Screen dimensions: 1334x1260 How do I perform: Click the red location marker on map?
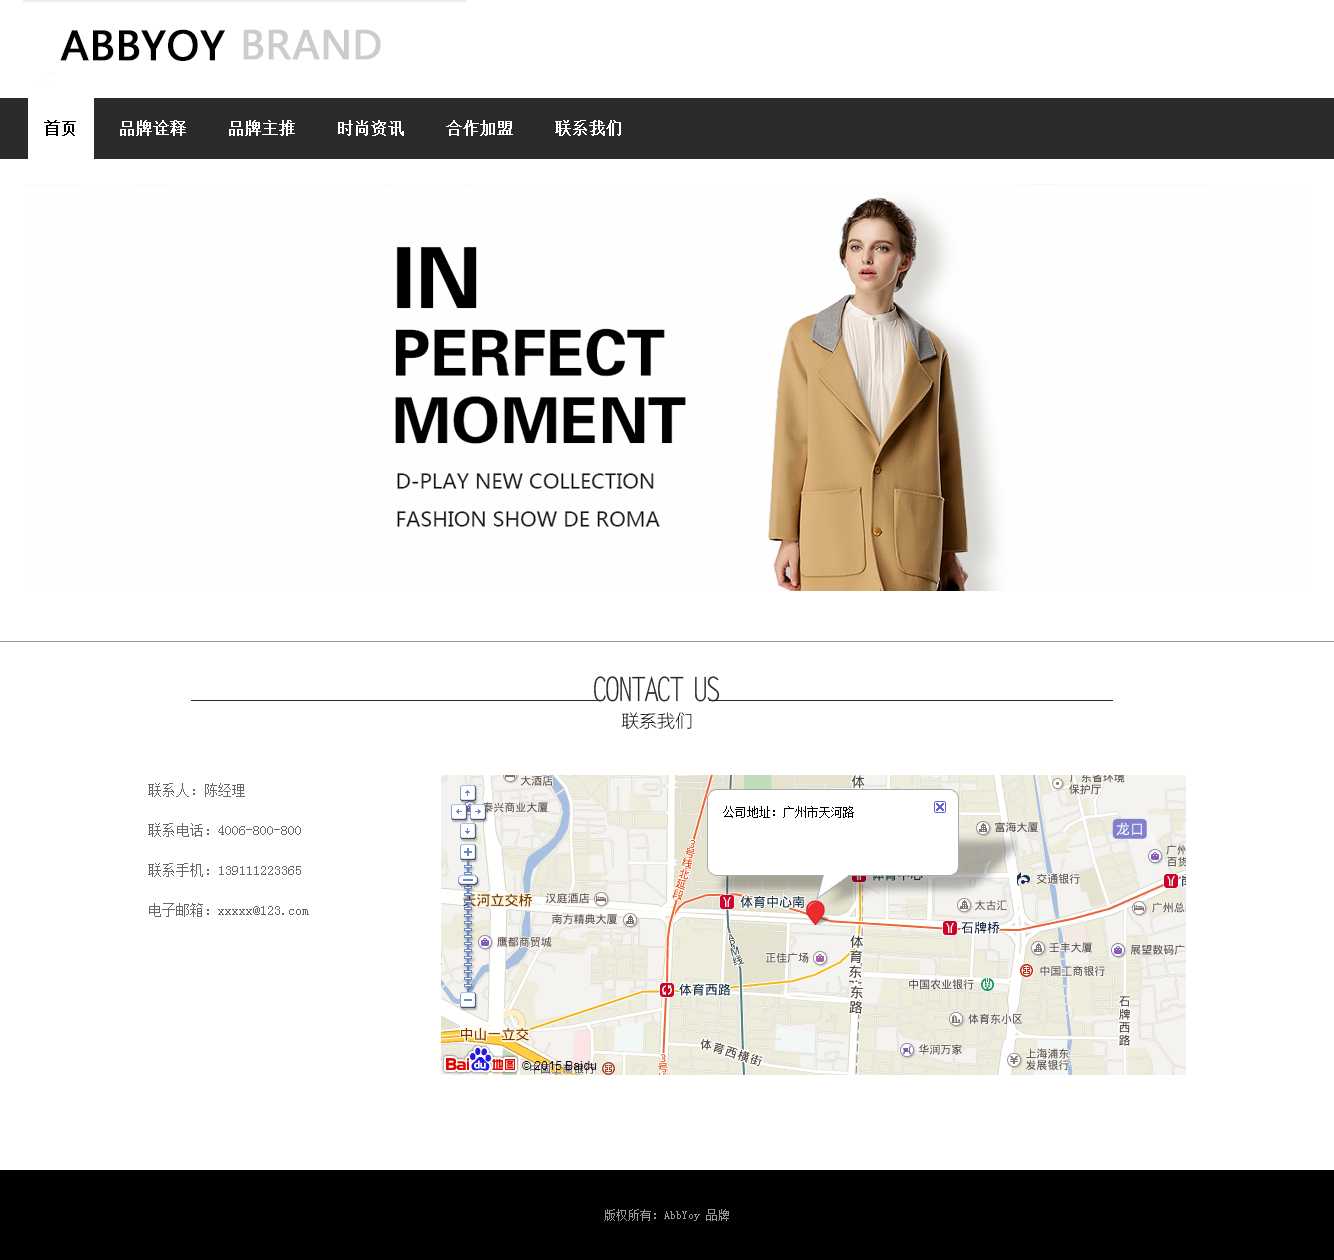pos(815,911)
